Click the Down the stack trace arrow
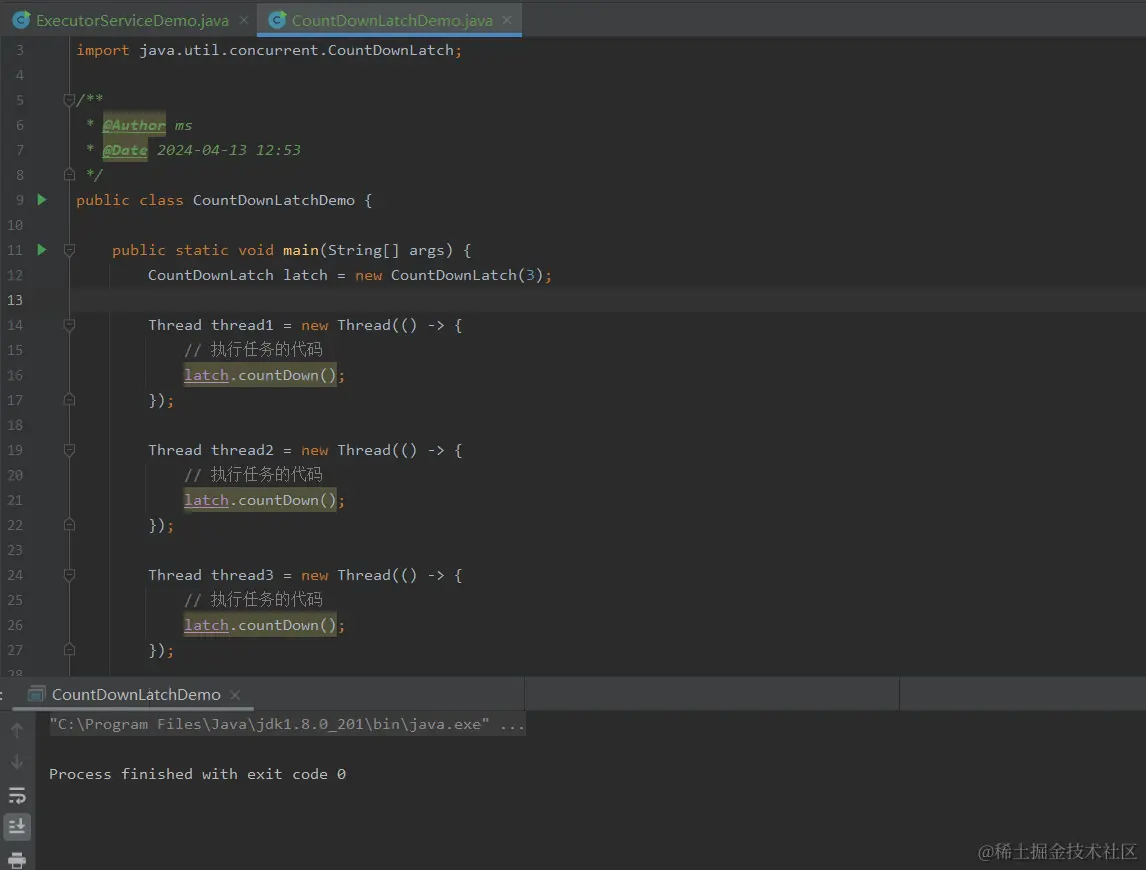The image size is (1146, 870). click(x=17, y=762)
